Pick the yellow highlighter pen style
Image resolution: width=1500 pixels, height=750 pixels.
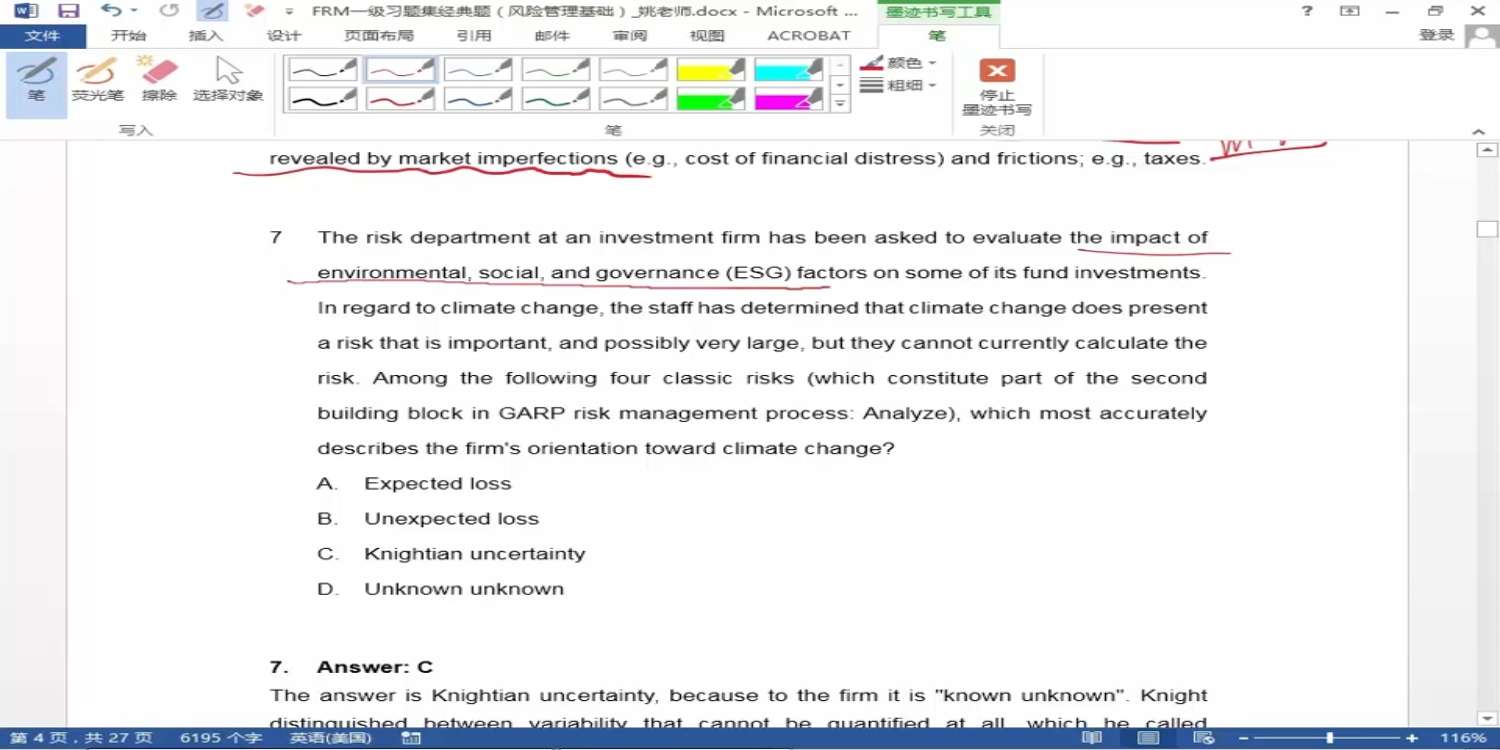pos(710,69)
